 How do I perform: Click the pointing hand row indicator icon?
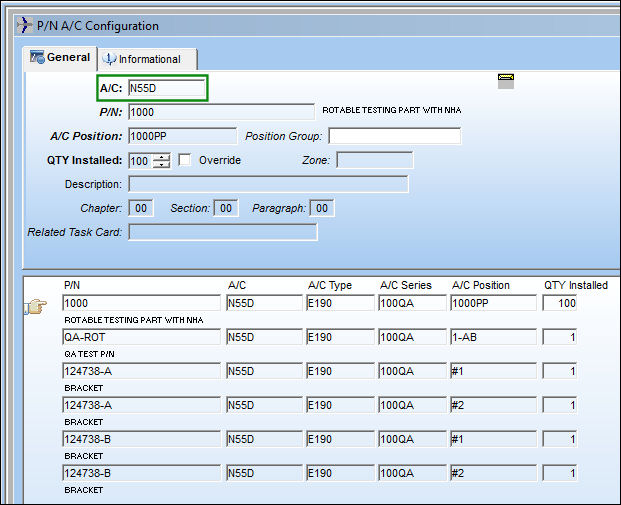click(36, 306)
